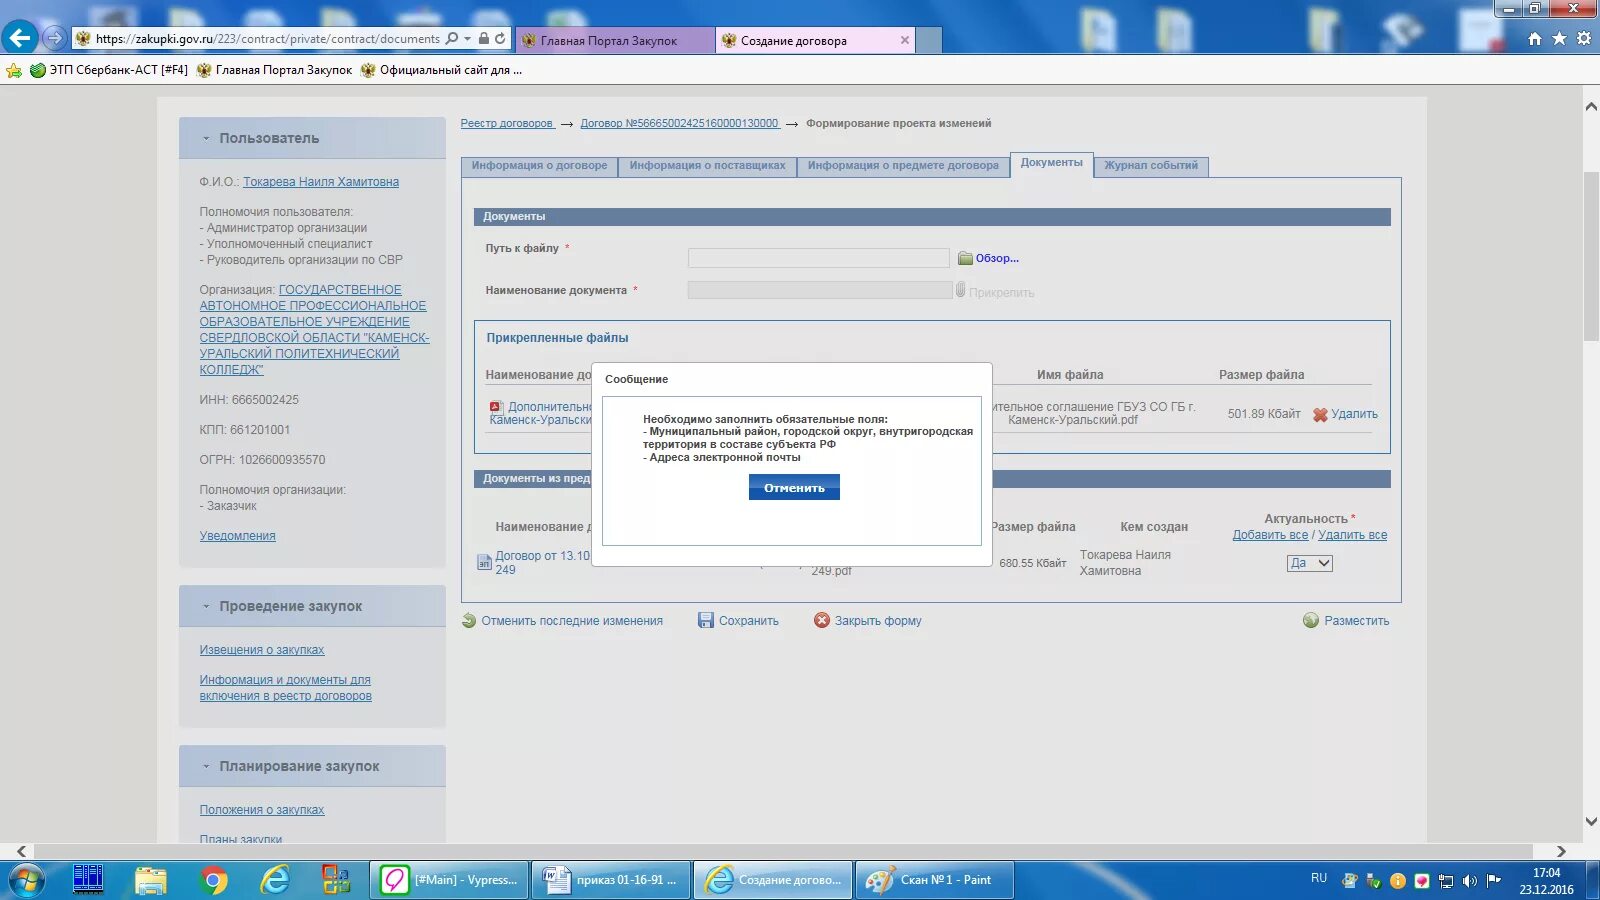Image resolution: width=1600 pixels, height=900 pixels.
Task: Click the paperclip Прикрепить icon
Action: coord(960,290)
